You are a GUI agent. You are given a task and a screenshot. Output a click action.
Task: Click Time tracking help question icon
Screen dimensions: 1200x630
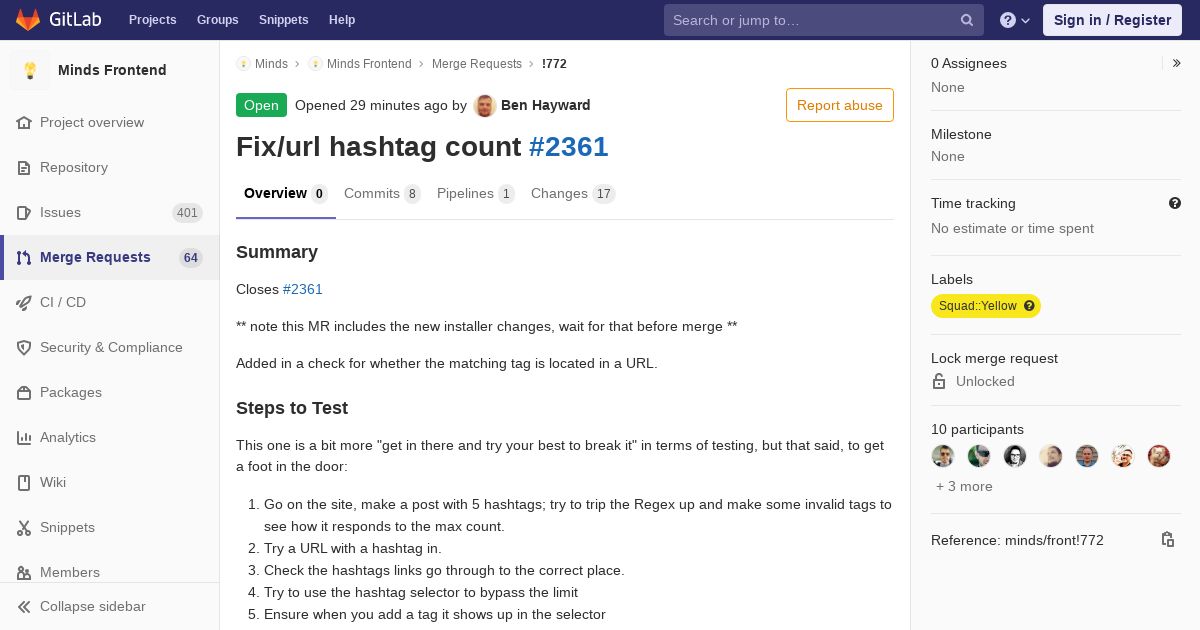click(x=1175, y=203)
